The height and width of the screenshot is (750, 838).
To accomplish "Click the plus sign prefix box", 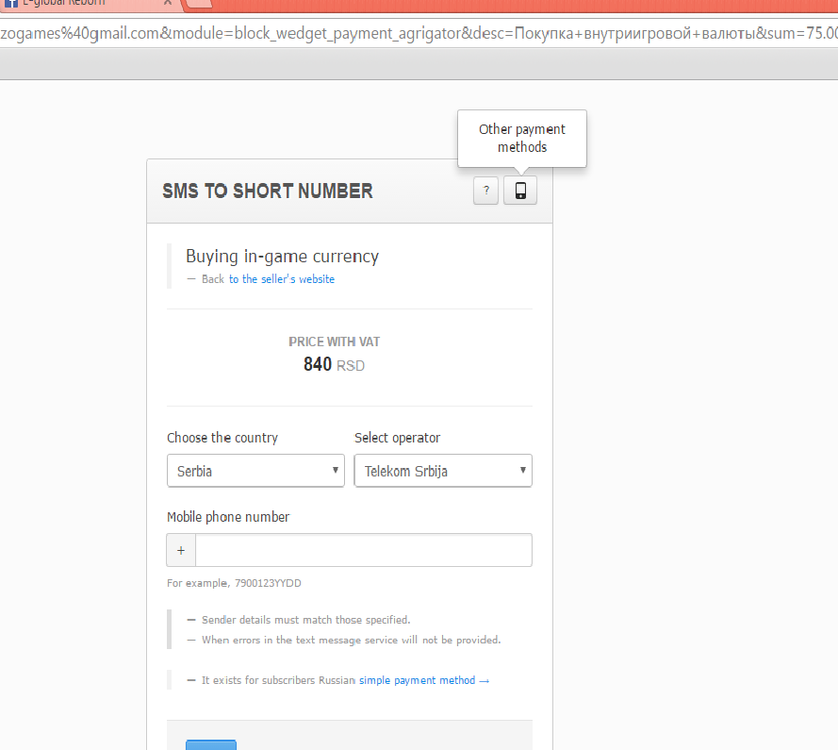I will click(181, 550).
